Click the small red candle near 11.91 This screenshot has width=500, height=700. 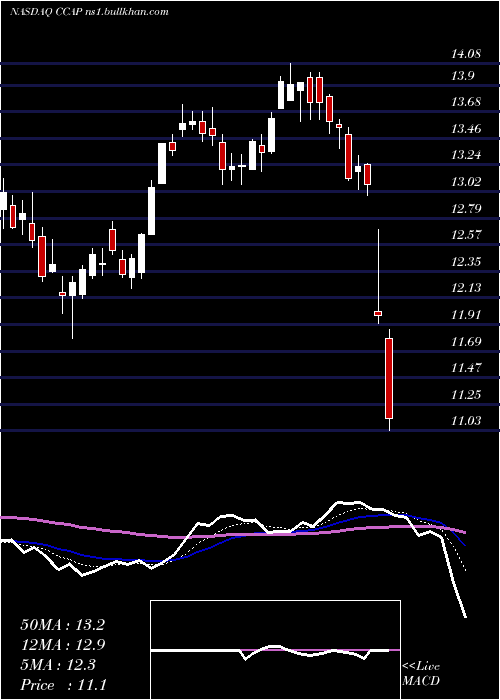tap(378, 313)
